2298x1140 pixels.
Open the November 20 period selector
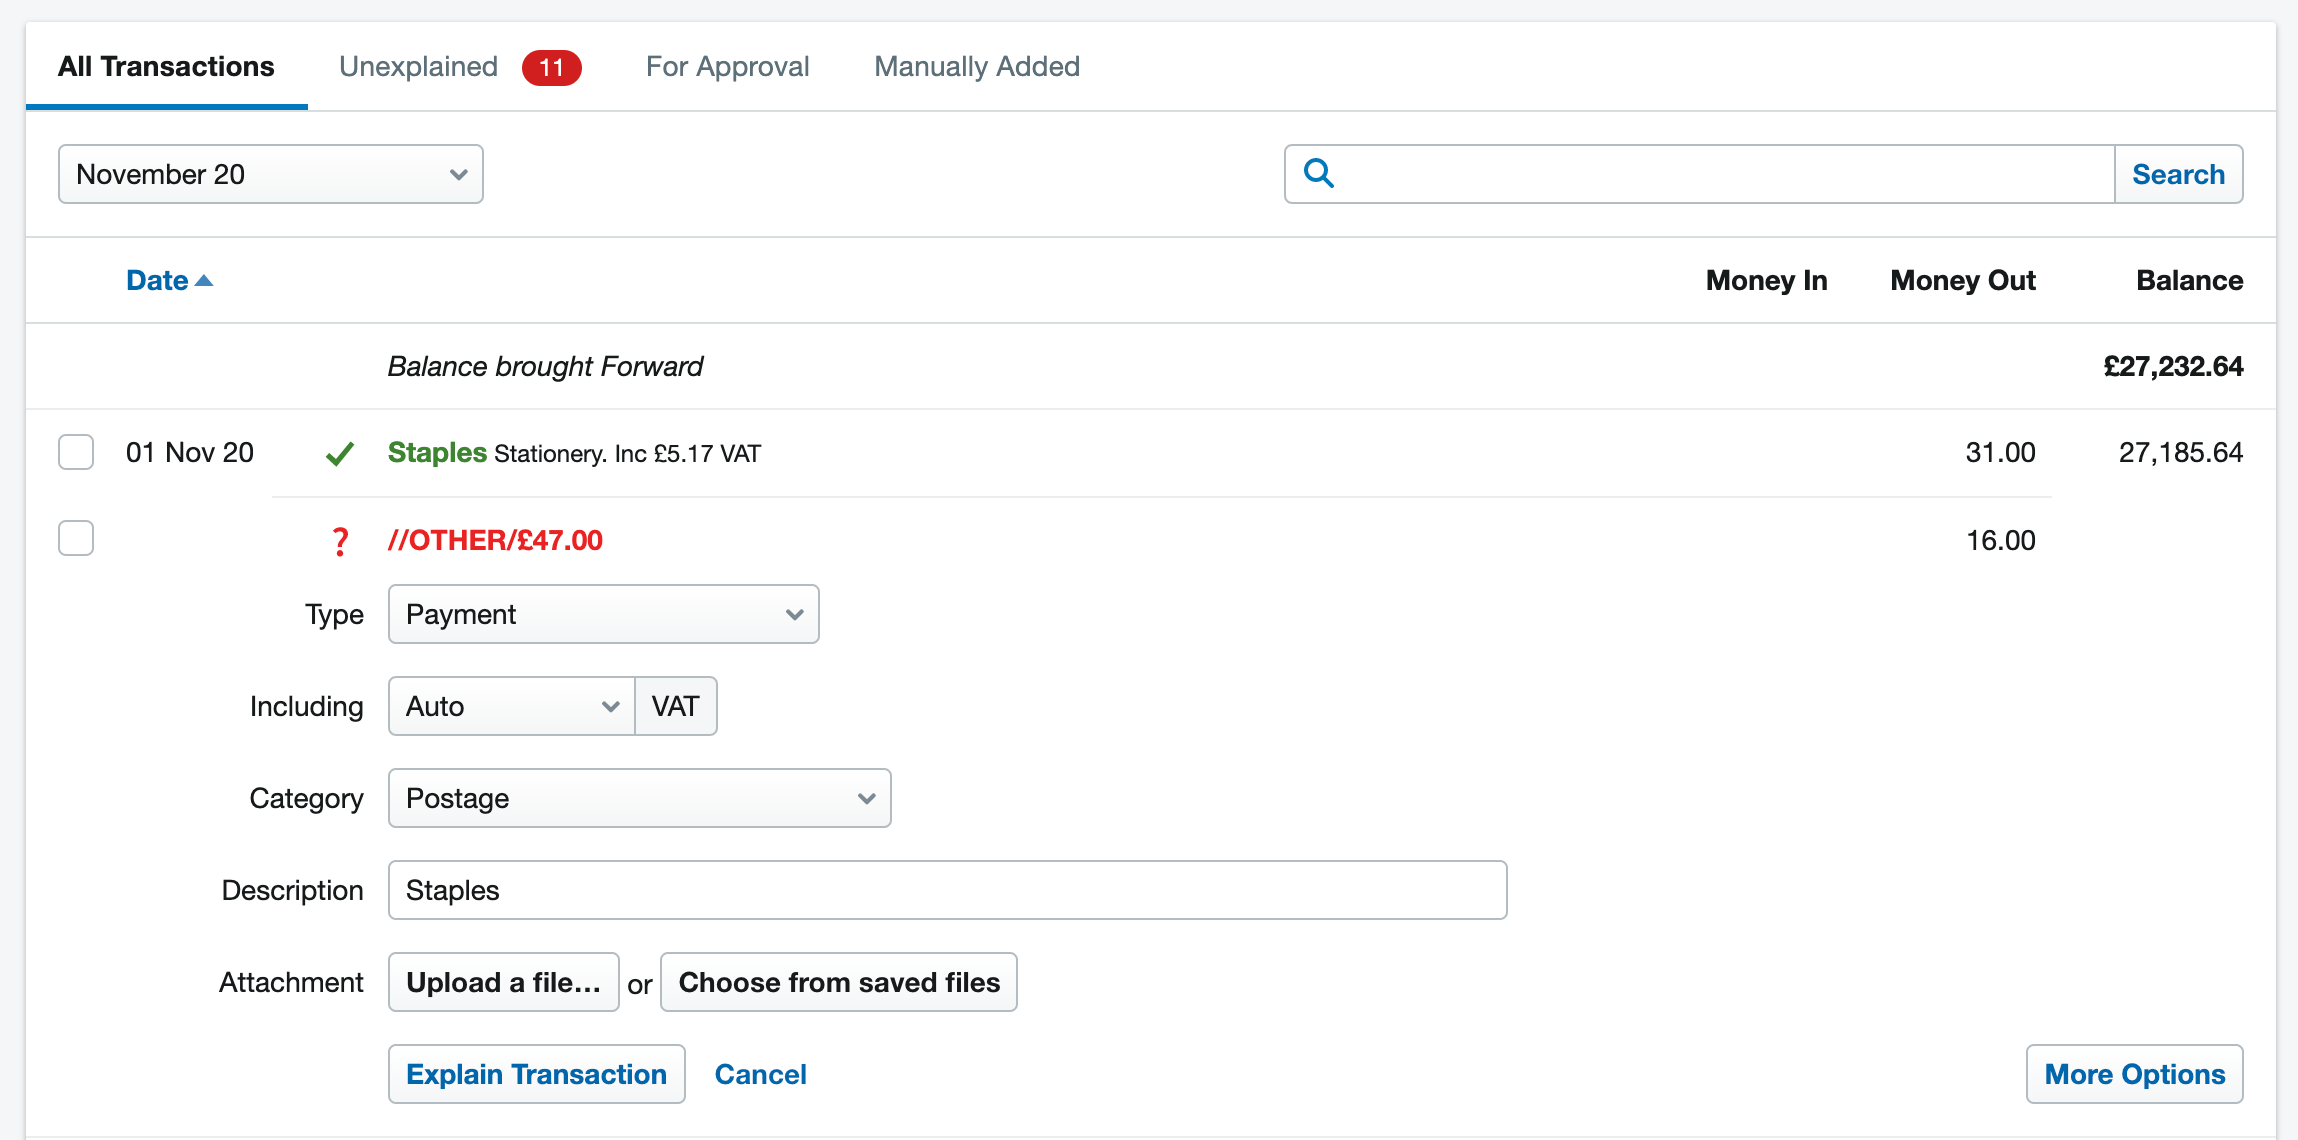click(269, 173)
